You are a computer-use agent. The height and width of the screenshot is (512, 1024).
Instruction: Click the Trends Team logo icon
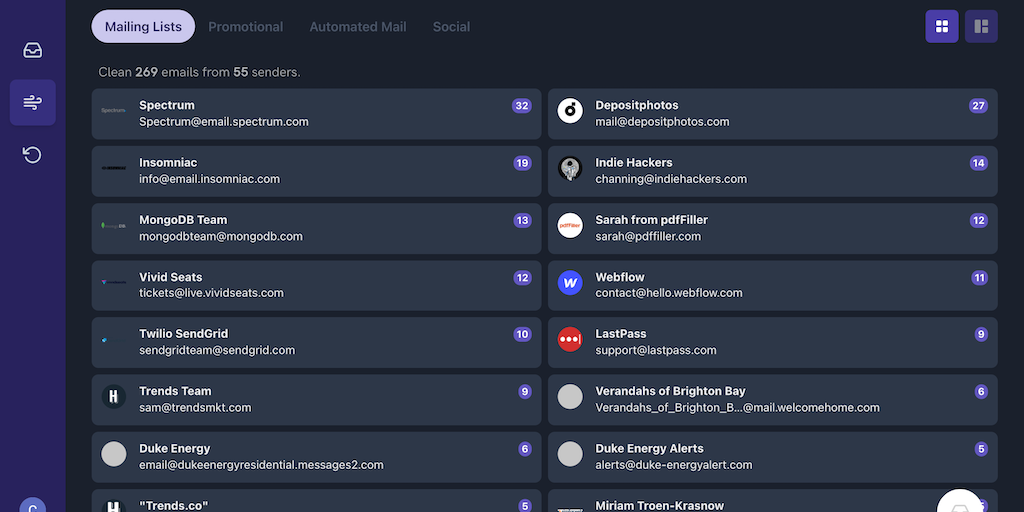coord(114,397)
